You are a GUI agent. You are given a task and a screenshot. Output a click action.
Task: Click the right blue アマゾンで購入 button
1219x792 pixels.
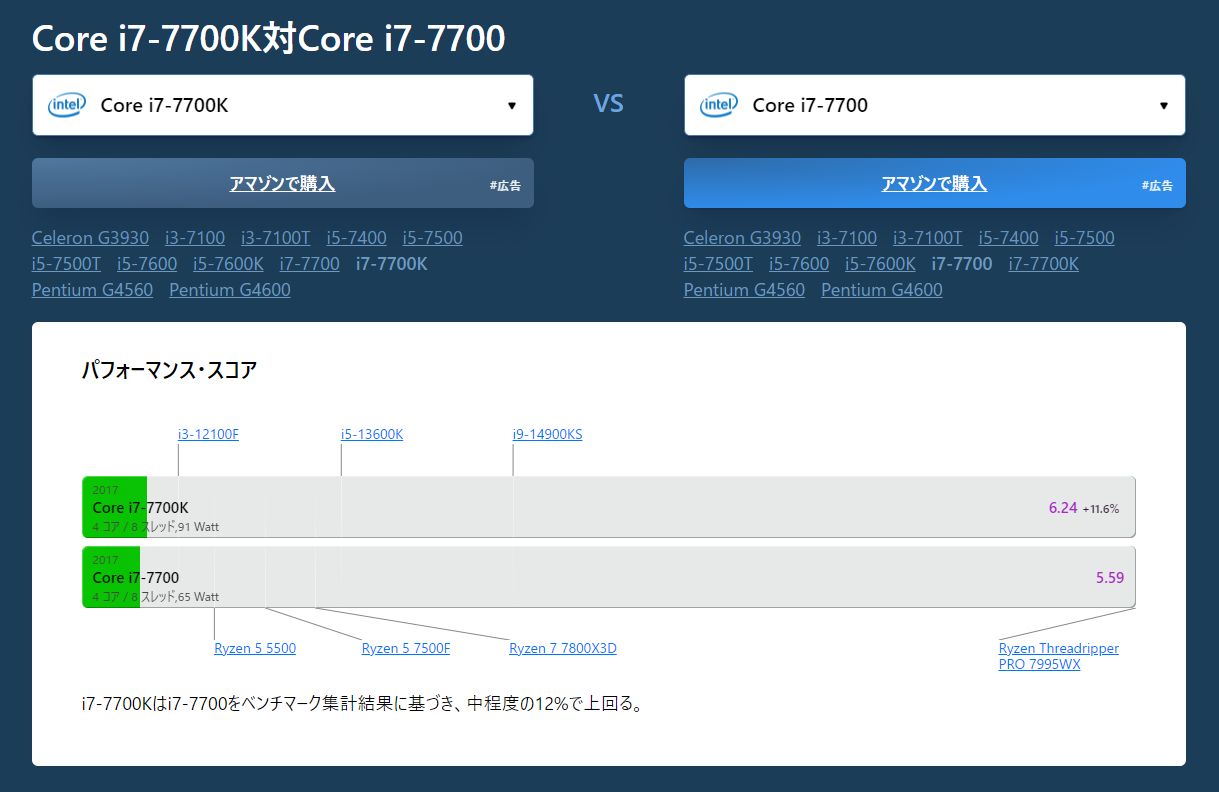[x=935, y=183]
